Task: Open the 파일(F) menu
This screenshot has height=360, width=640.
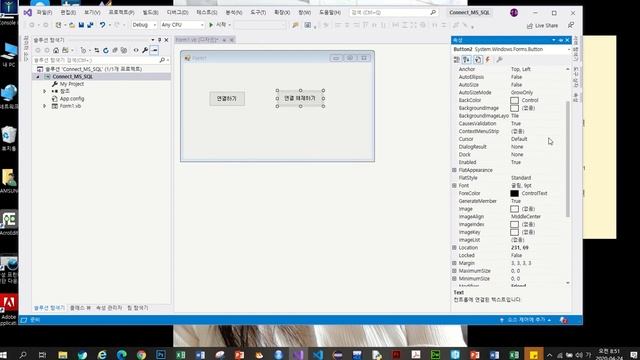Action: click(44, 13)
